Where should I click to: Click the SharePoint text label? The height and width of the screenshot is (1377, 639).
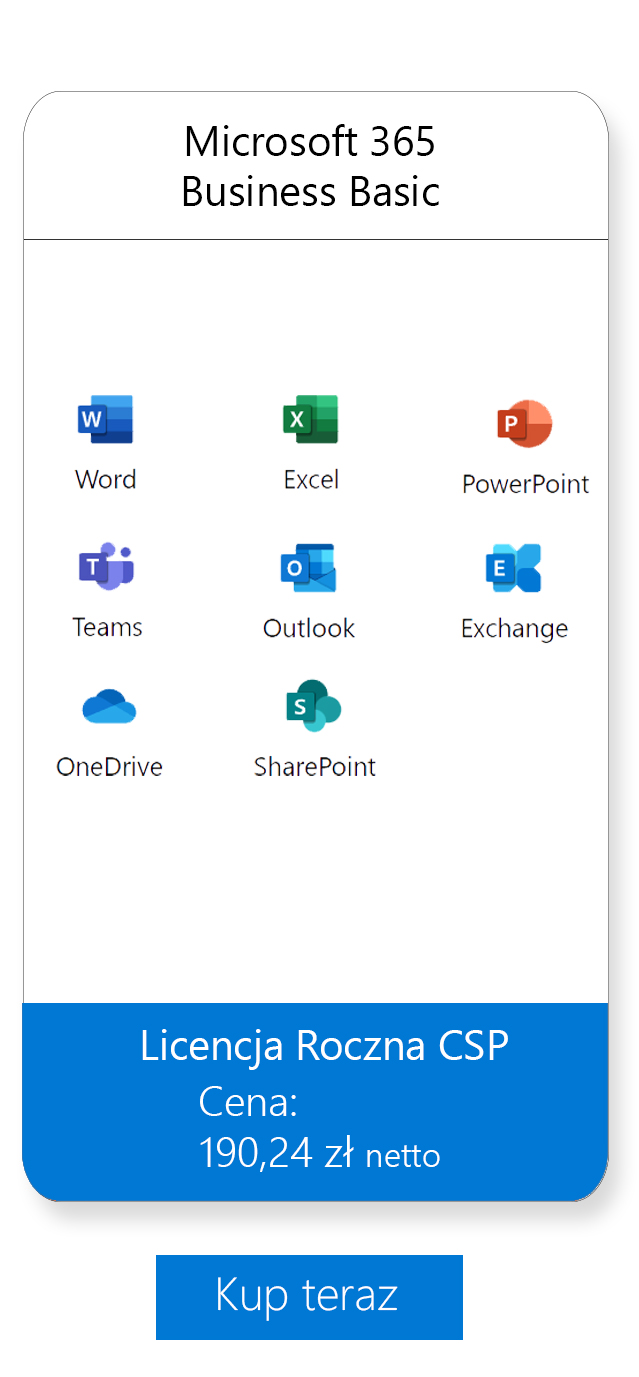[x=315, y=767]
